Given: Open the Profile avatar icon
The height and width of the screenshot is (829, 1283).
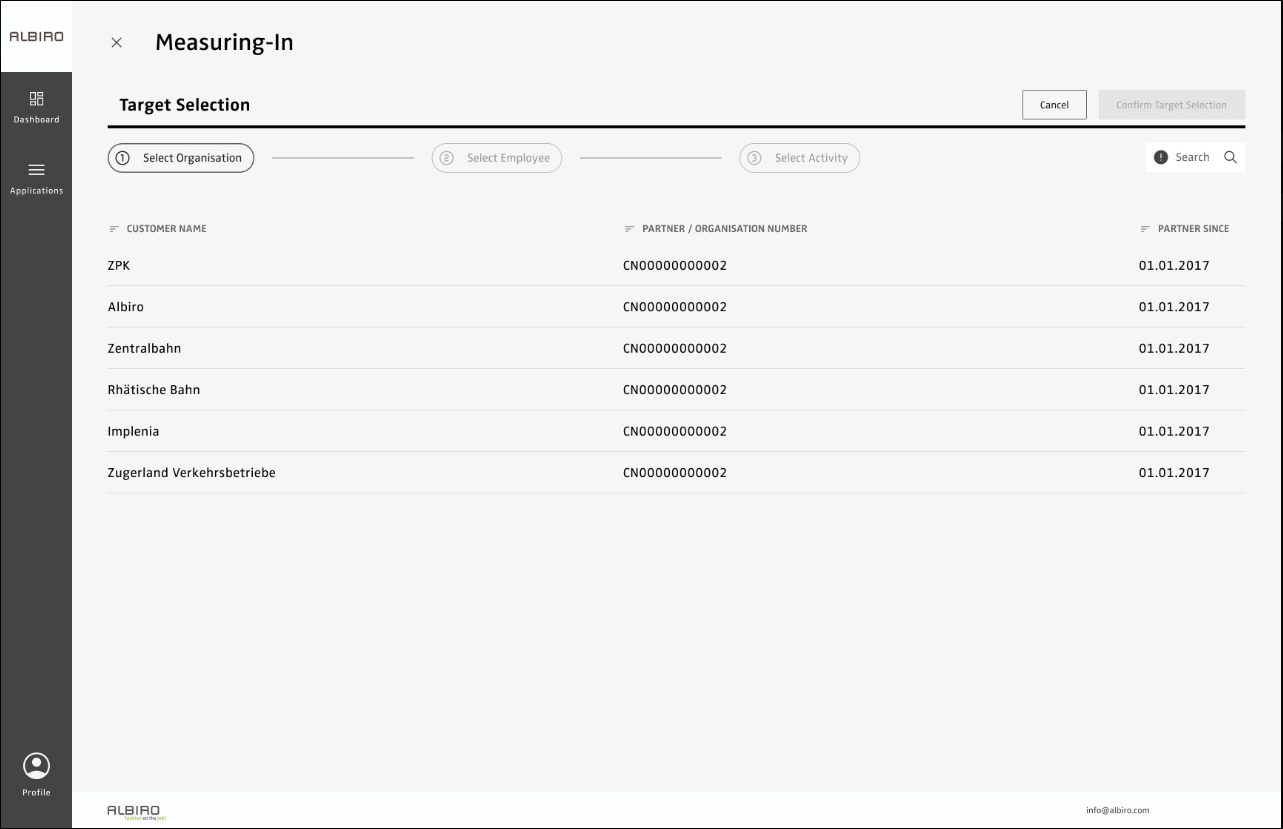Looking at the screenshot, I should tap(36, 766).
